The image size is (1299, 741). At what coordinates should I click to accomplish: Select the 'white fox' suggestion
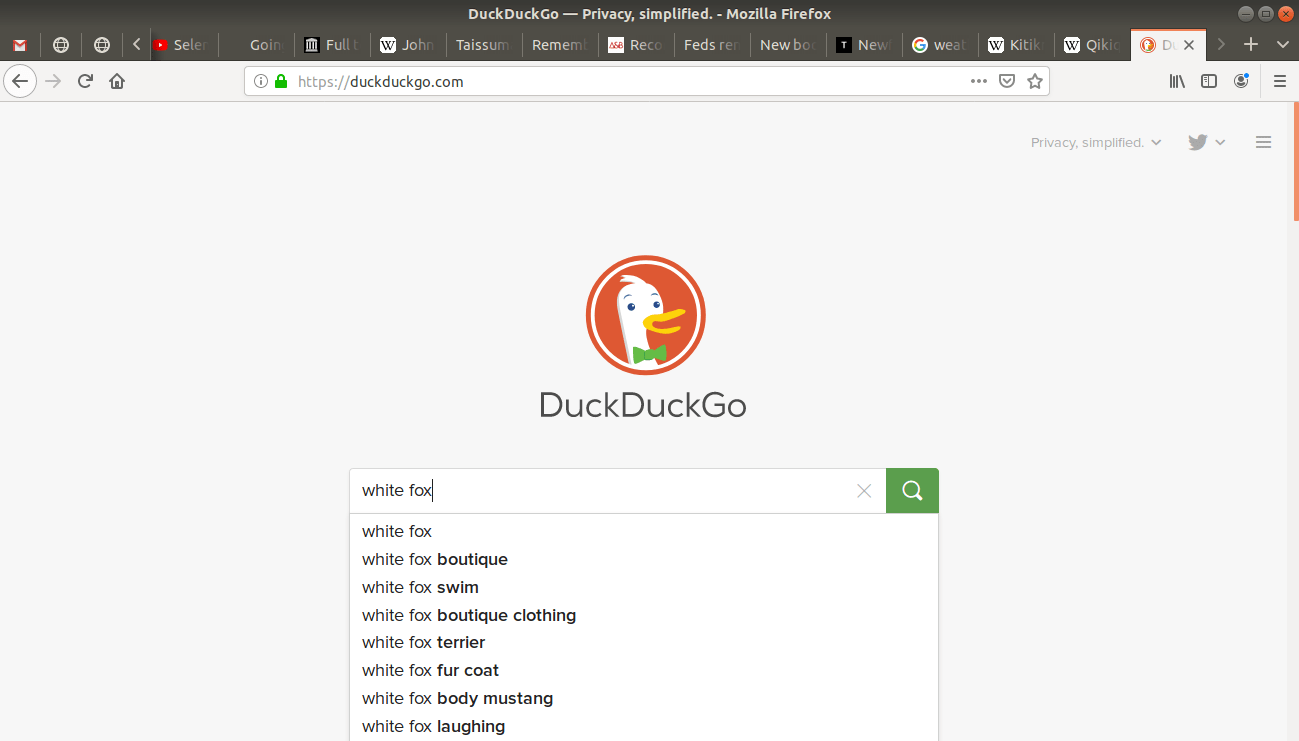click(644, 531)
